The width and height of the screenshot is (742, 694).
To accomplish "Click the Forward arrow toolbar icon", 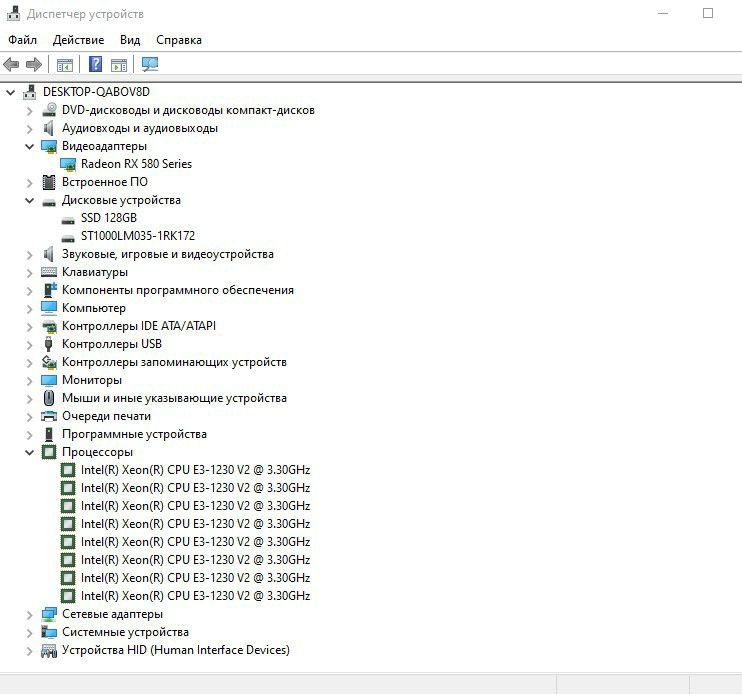I will coord(34,64).
